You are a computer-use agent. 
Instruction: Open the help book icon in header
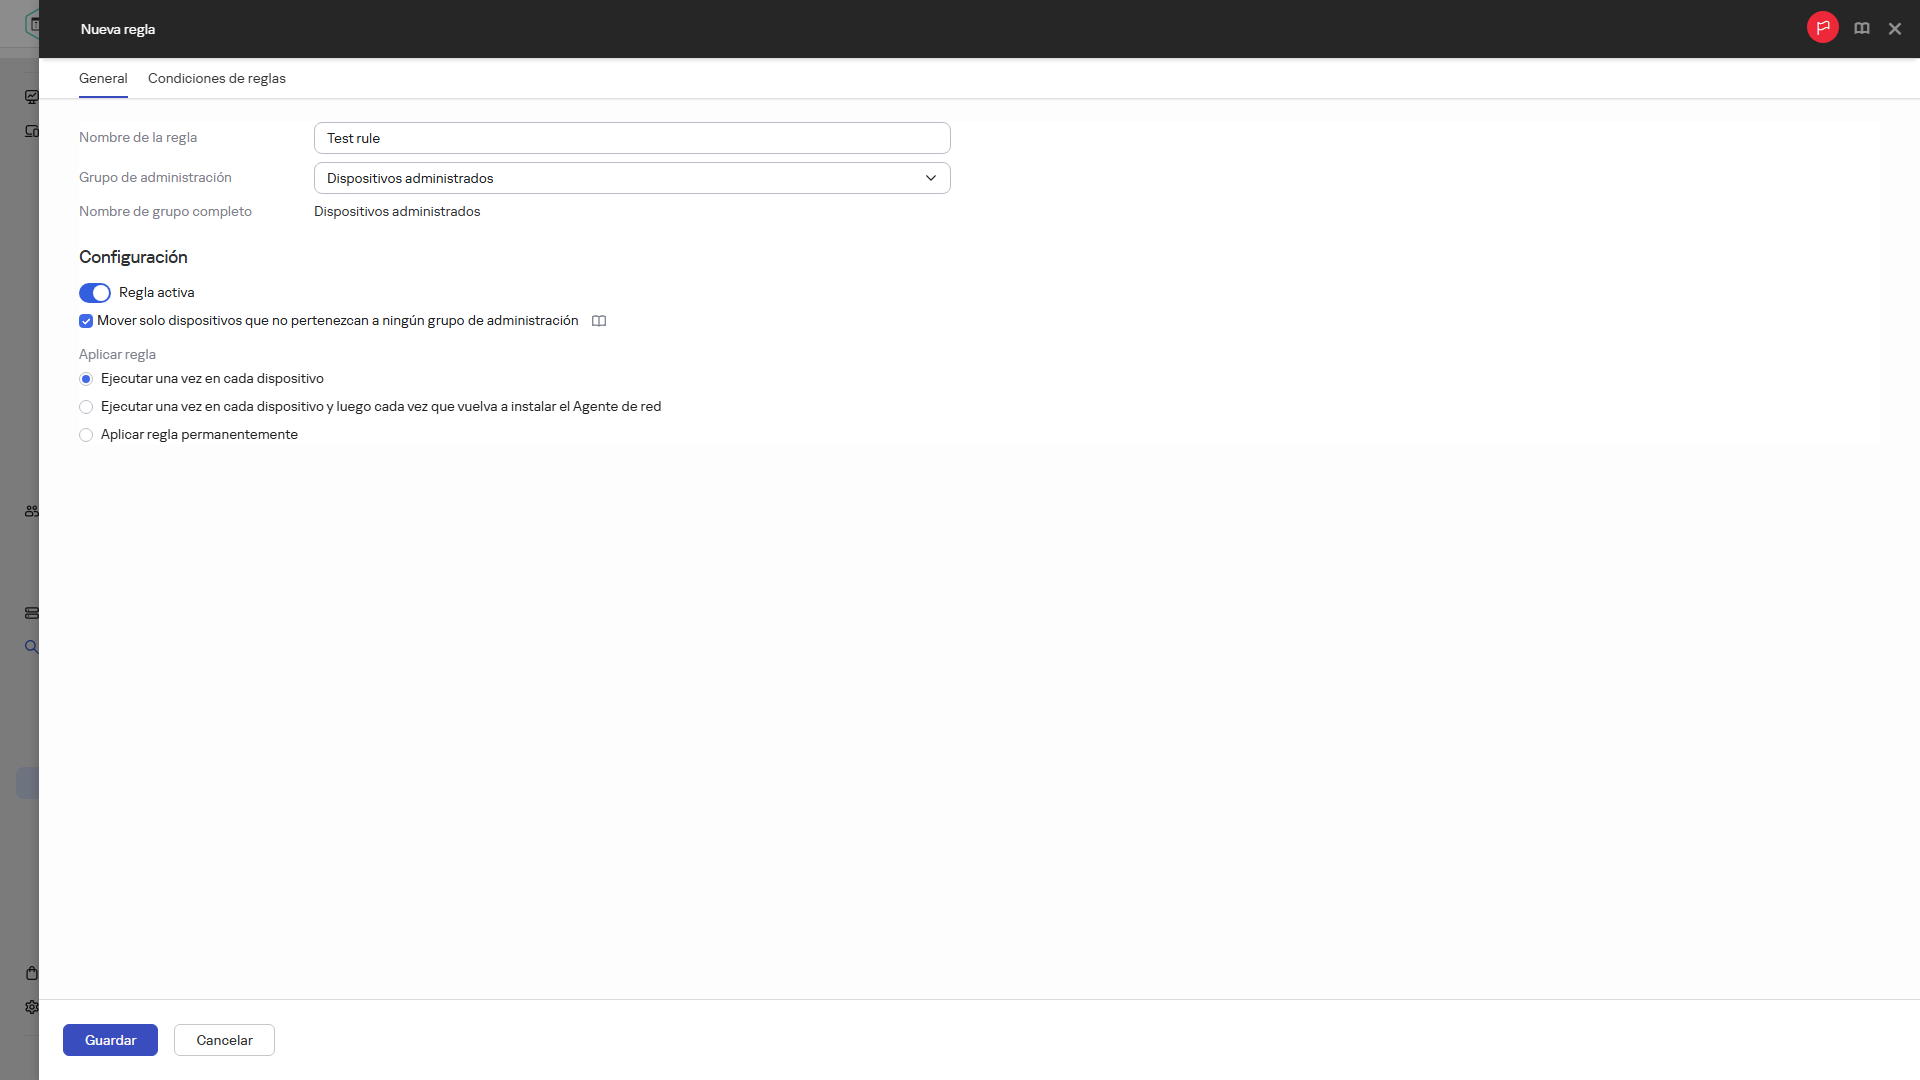point(1861,29)
